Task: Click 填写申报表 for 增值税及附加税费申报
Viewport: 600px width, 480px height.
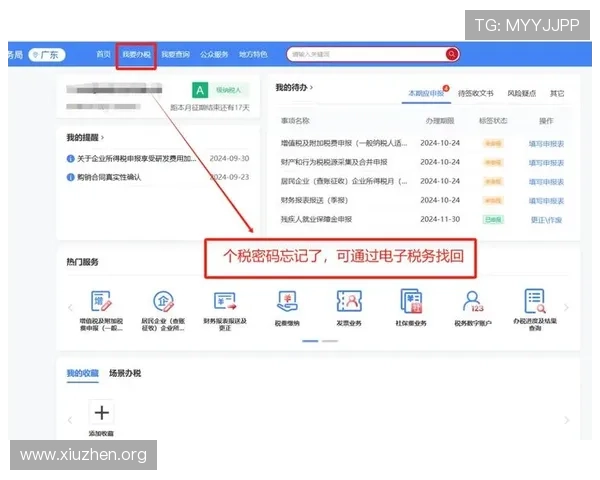Action: 546,144
